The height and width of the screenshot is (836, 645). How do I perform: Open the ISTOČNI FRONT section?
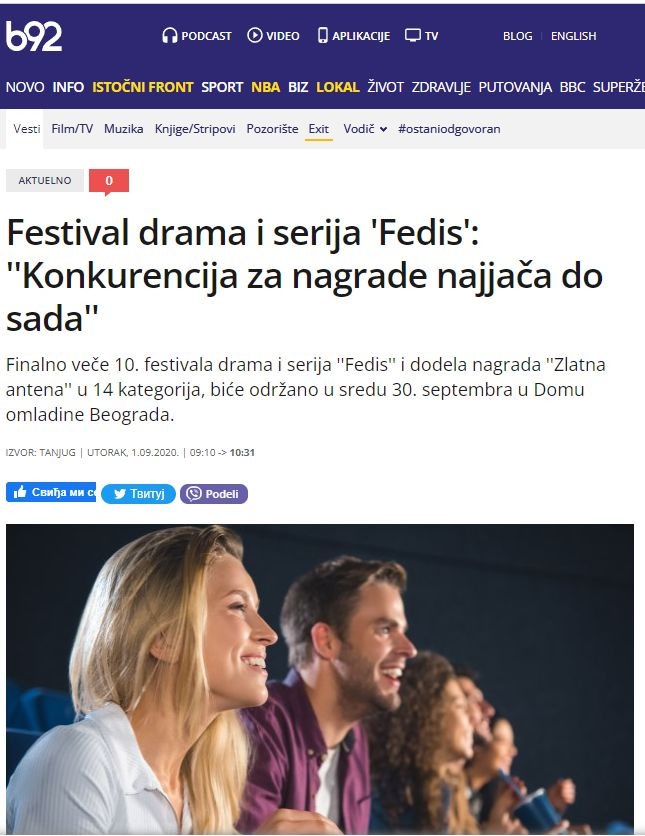[142, 87]
